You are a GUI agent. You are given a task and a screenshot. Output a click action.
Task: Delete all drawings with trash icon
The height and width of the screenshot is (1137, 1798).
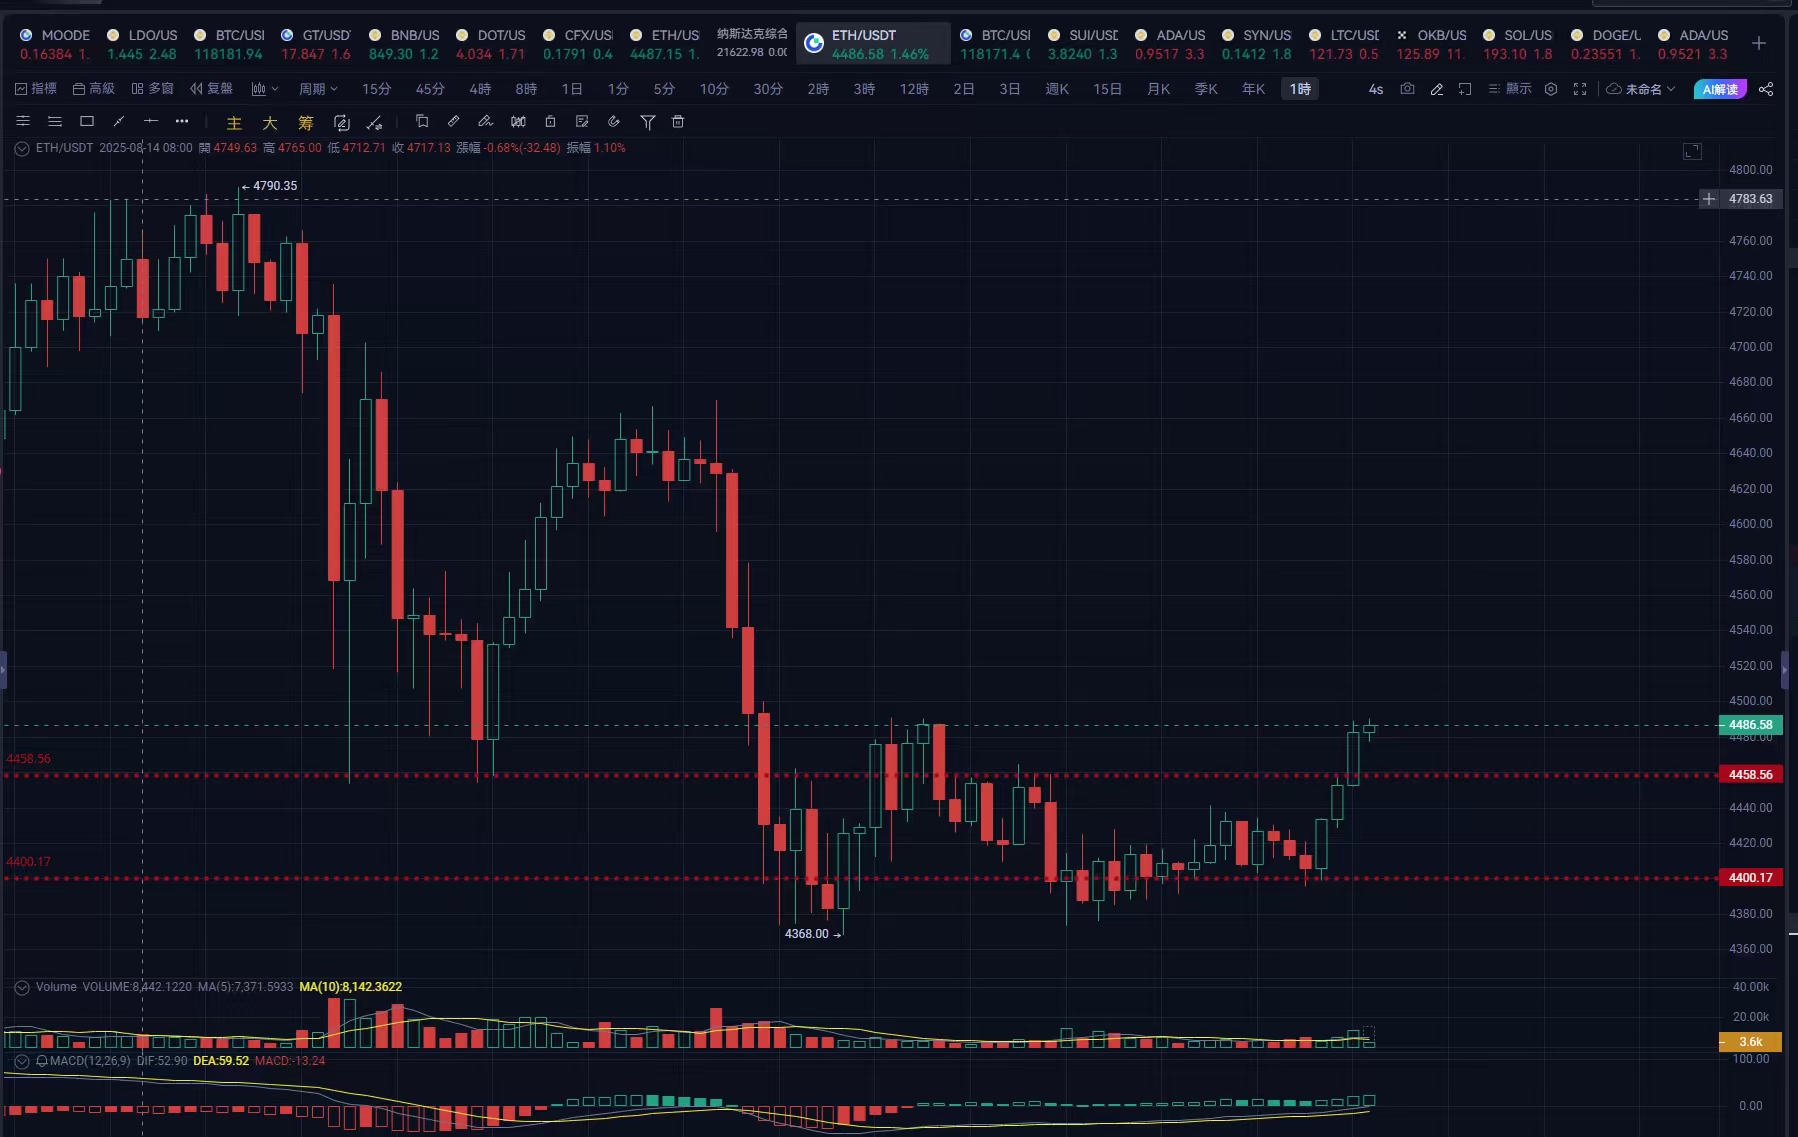coord(678,121)
